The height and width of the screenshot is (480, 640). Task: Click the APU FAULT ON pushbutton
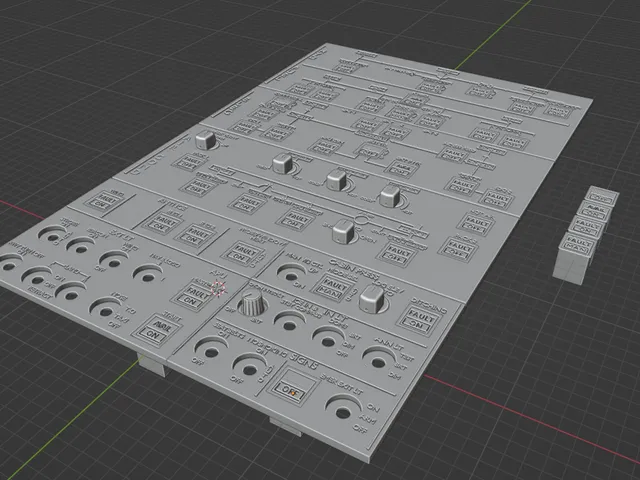click(194, 297)
